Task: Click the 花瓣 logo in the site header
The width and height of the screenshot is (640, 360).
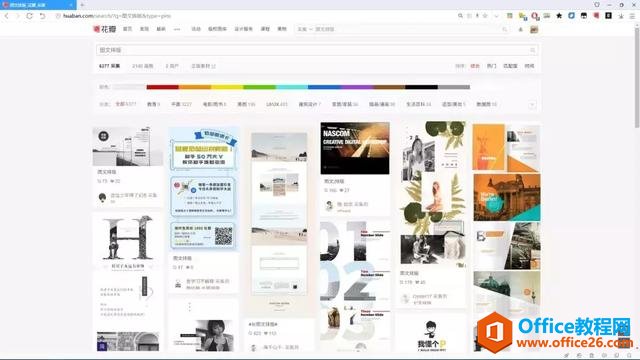Action: pyautogui.click(x=104, y=29)
